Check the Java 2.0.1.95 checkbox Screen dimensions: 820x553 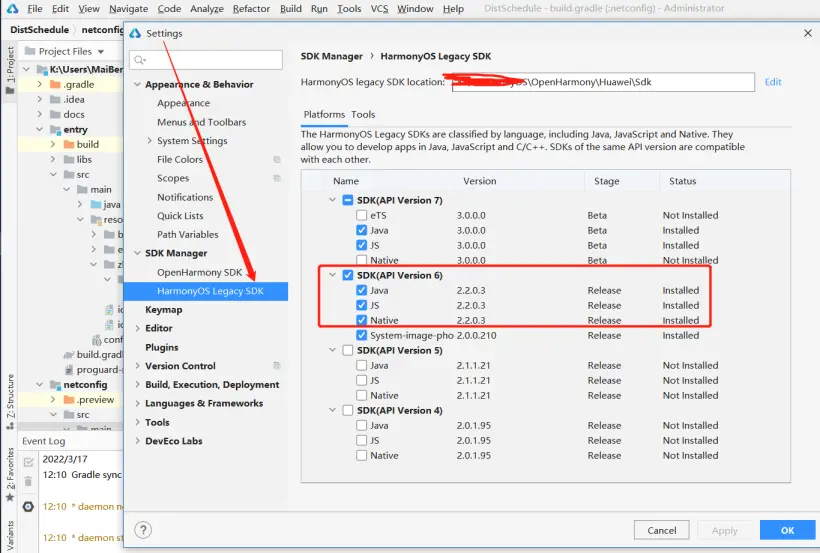(361, 425)
